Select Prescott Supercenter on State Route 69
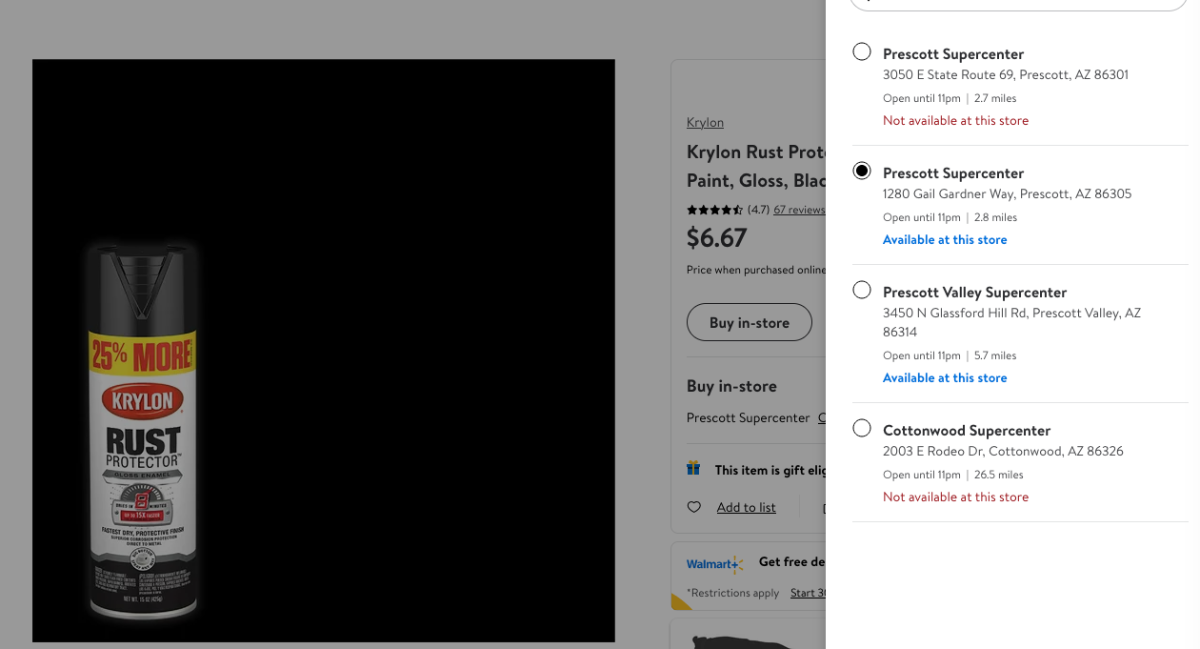This screenshot has height=649, width=1200. point(861,52)
